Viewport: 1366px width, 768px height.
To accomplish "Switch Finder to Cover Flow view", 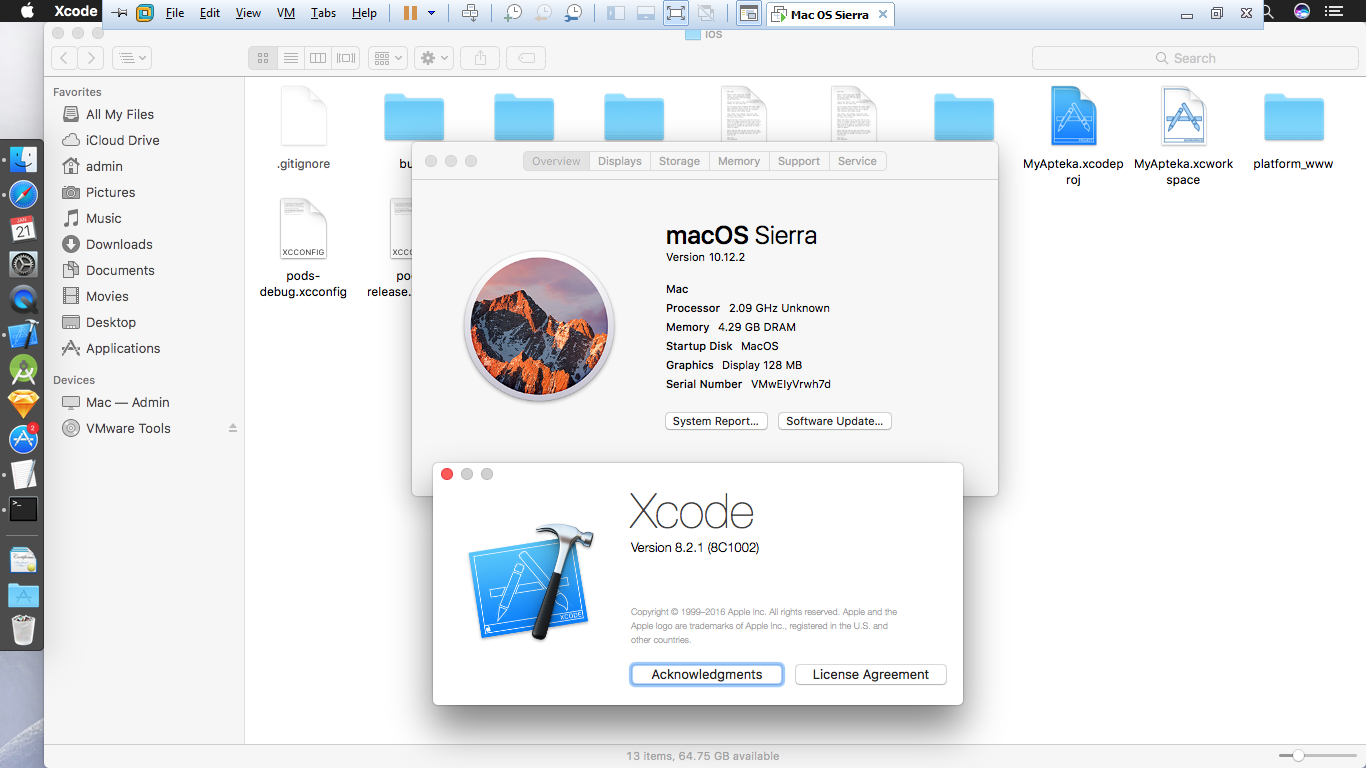I will click(x=346, y=58).
